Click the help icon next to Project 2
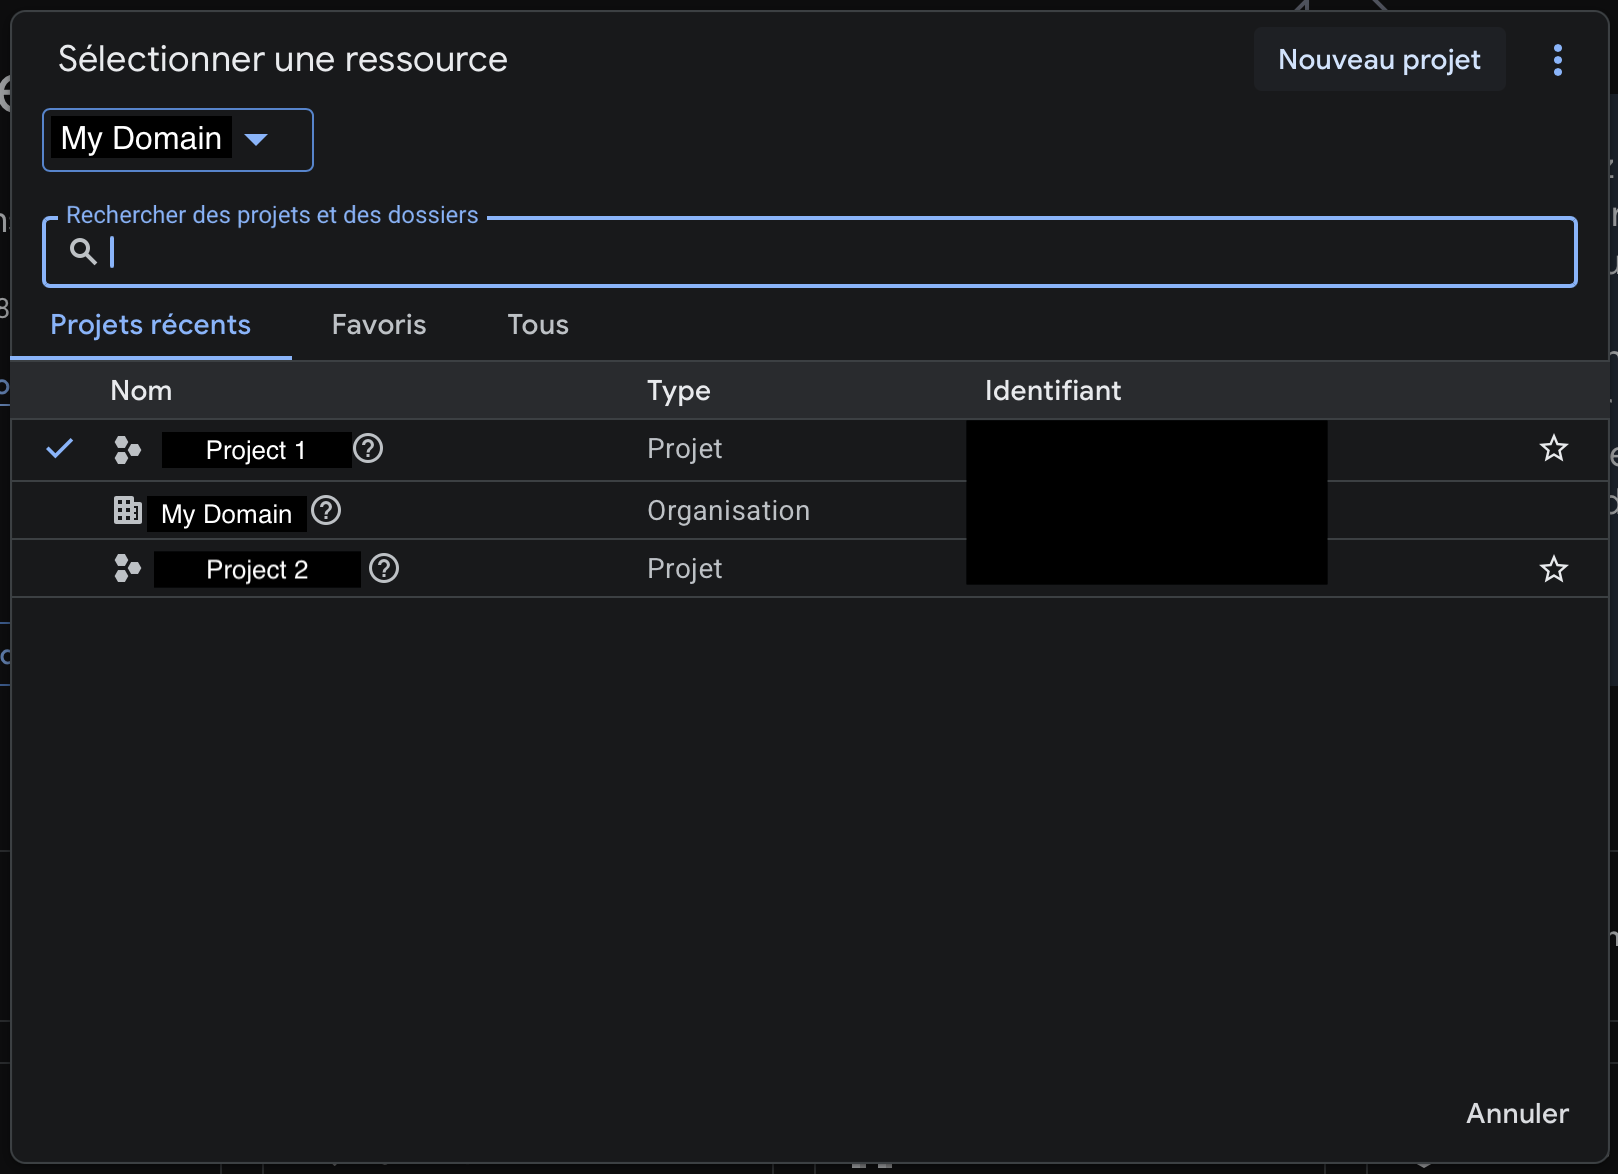The width and height of the screenshot is (1618, 1174). click(x=384, y=569)
